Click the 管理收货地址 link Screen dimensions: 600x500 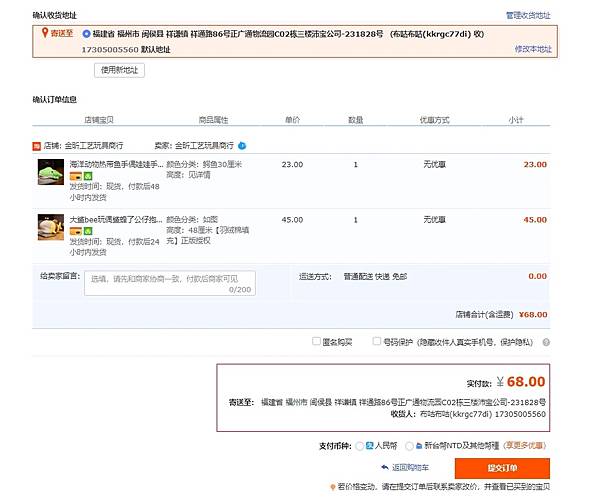coord(528,15)
